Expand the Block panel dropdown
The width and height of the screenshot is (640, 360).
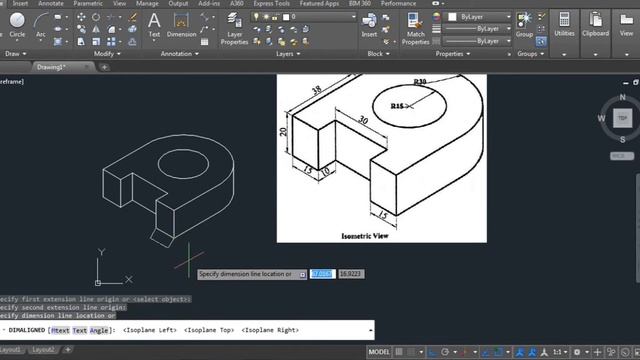click(378, 54)
